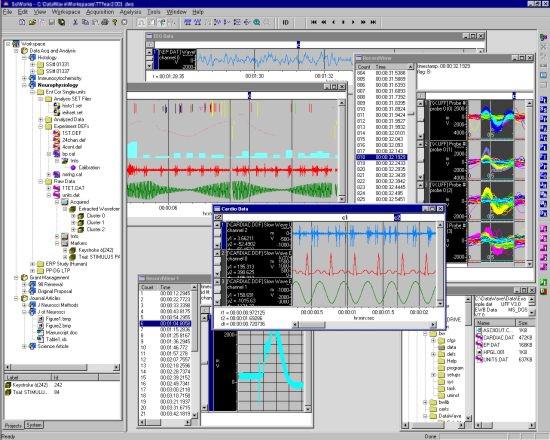This screenshot has width=550, height=440.
Task: Click the Name column header in file list
Action: 495,323
